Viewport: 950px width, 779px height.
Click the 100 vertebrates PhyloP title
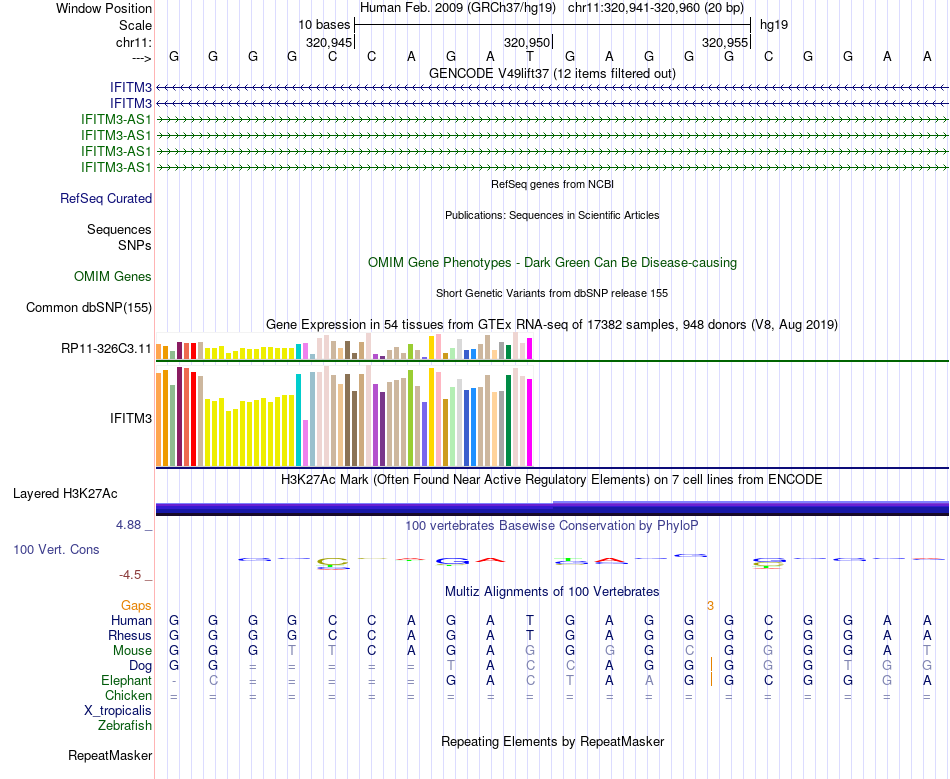552,525
